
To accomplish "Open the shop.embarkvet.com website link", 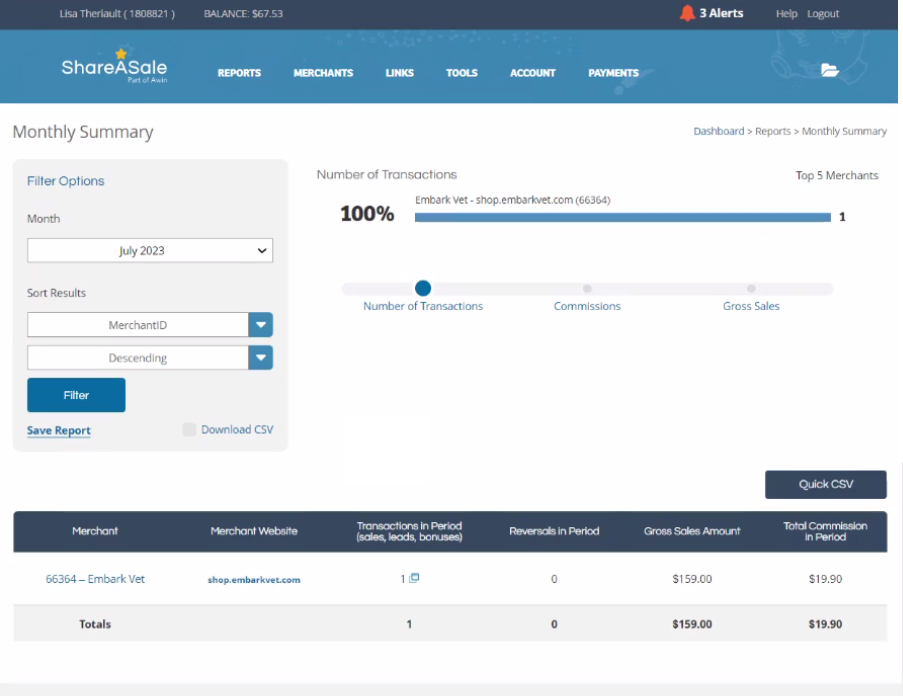I will [254, 580].
